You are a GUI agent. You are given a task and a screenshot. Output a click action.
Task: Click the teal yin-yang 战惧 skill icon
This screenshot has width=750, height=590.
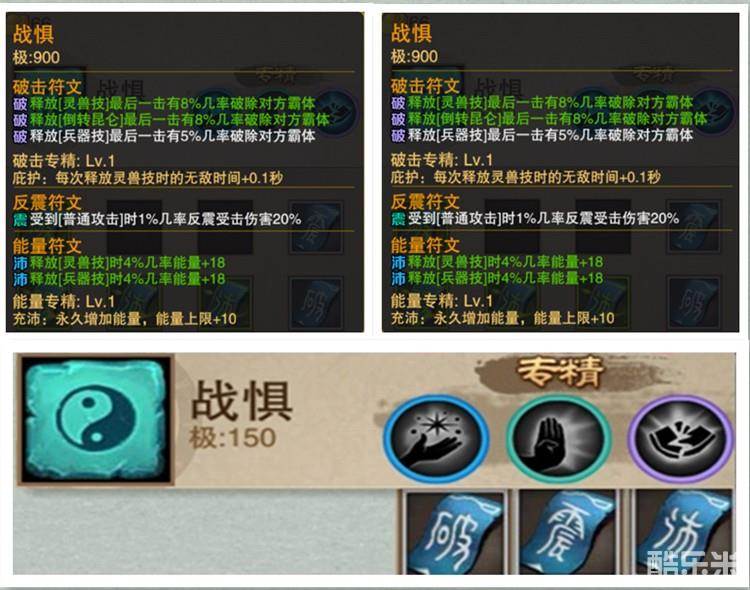coord(96,420)
